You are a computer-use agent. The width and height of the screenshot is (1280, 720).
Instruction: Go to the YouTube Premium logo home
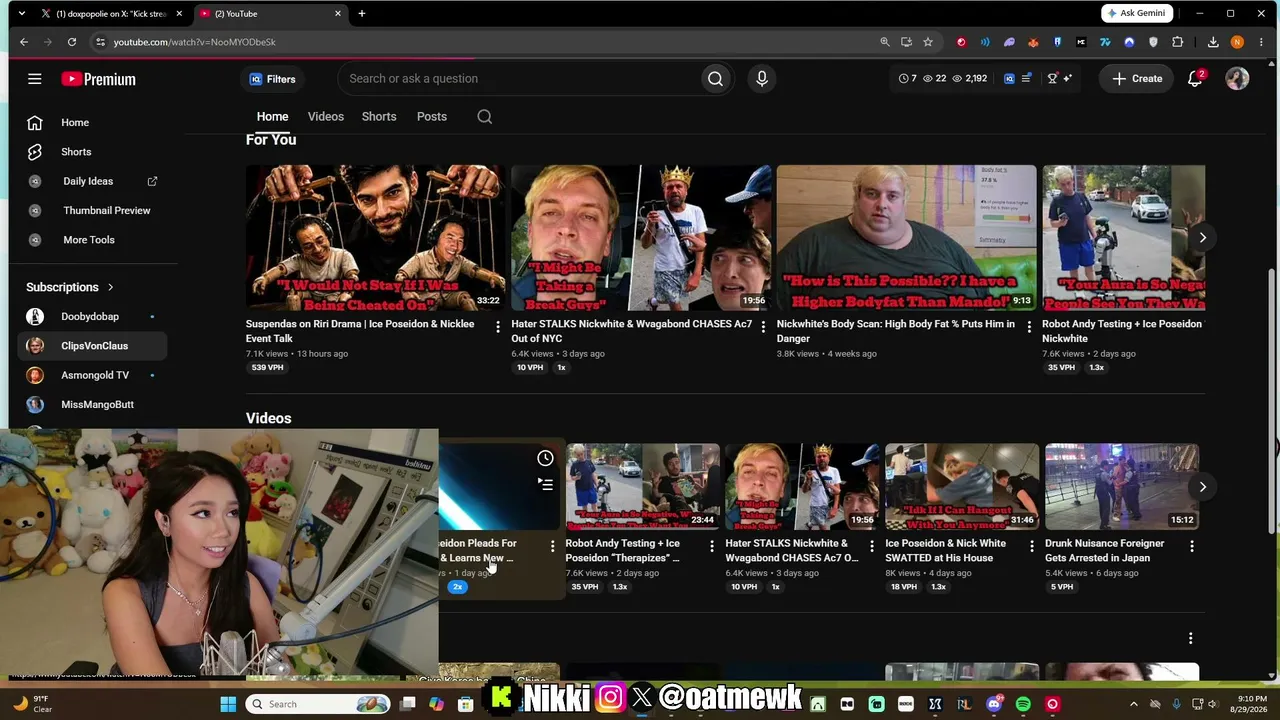coord(98,79)
